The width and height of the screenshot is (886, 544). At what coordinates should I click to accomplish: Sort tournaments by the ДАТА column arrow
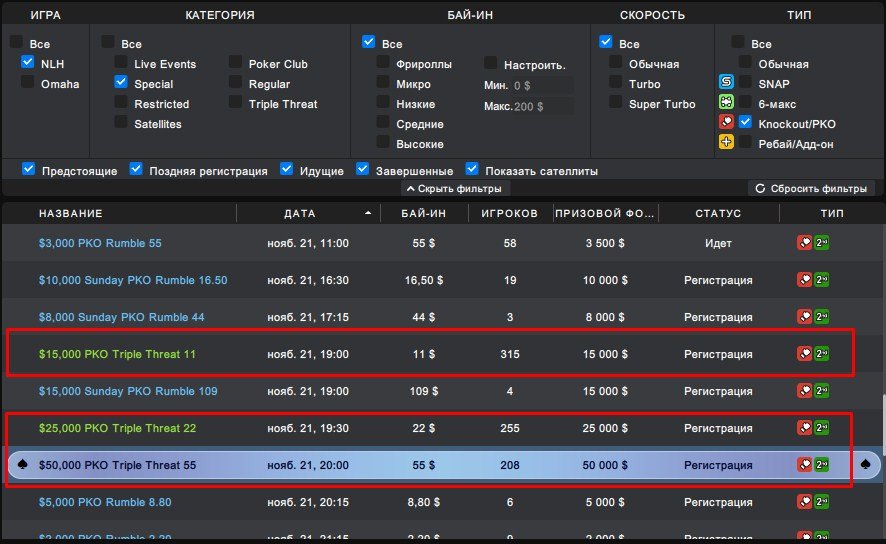pyautogui.click(x=367, y=213)
